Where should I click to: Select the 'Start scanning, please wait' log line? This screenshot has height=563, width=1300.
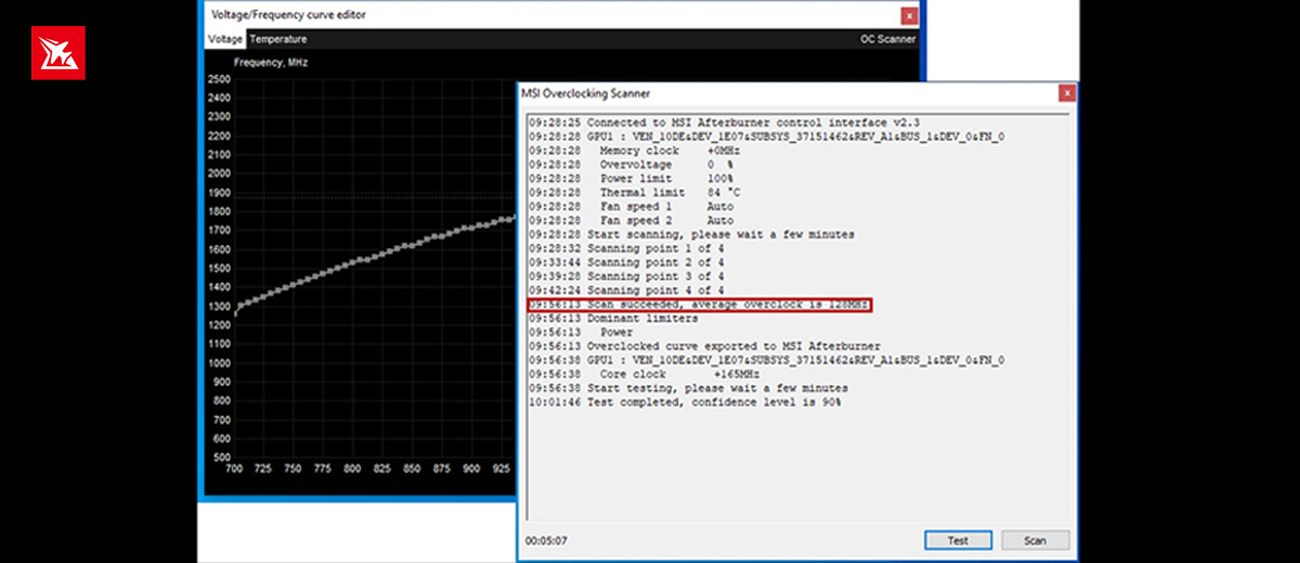692,234
